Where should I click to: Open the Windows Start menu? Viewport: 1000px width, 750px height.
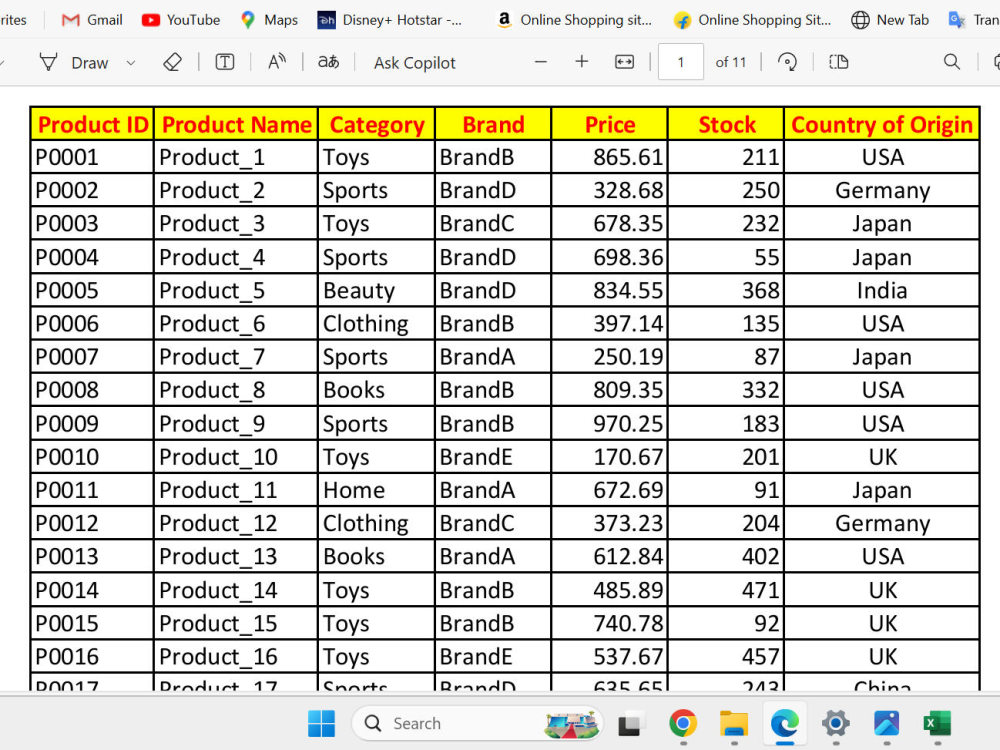321,723
